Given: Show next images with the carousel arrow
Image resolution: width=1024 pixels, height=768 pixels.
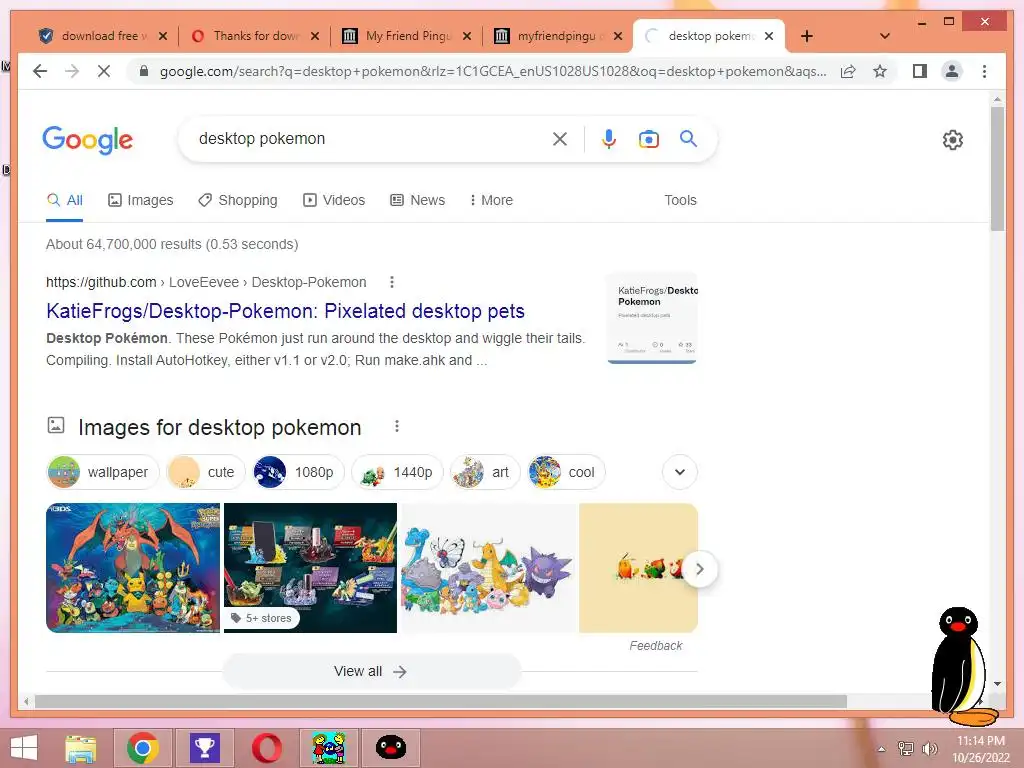Looking at the screenshot, I should (700, 569).
